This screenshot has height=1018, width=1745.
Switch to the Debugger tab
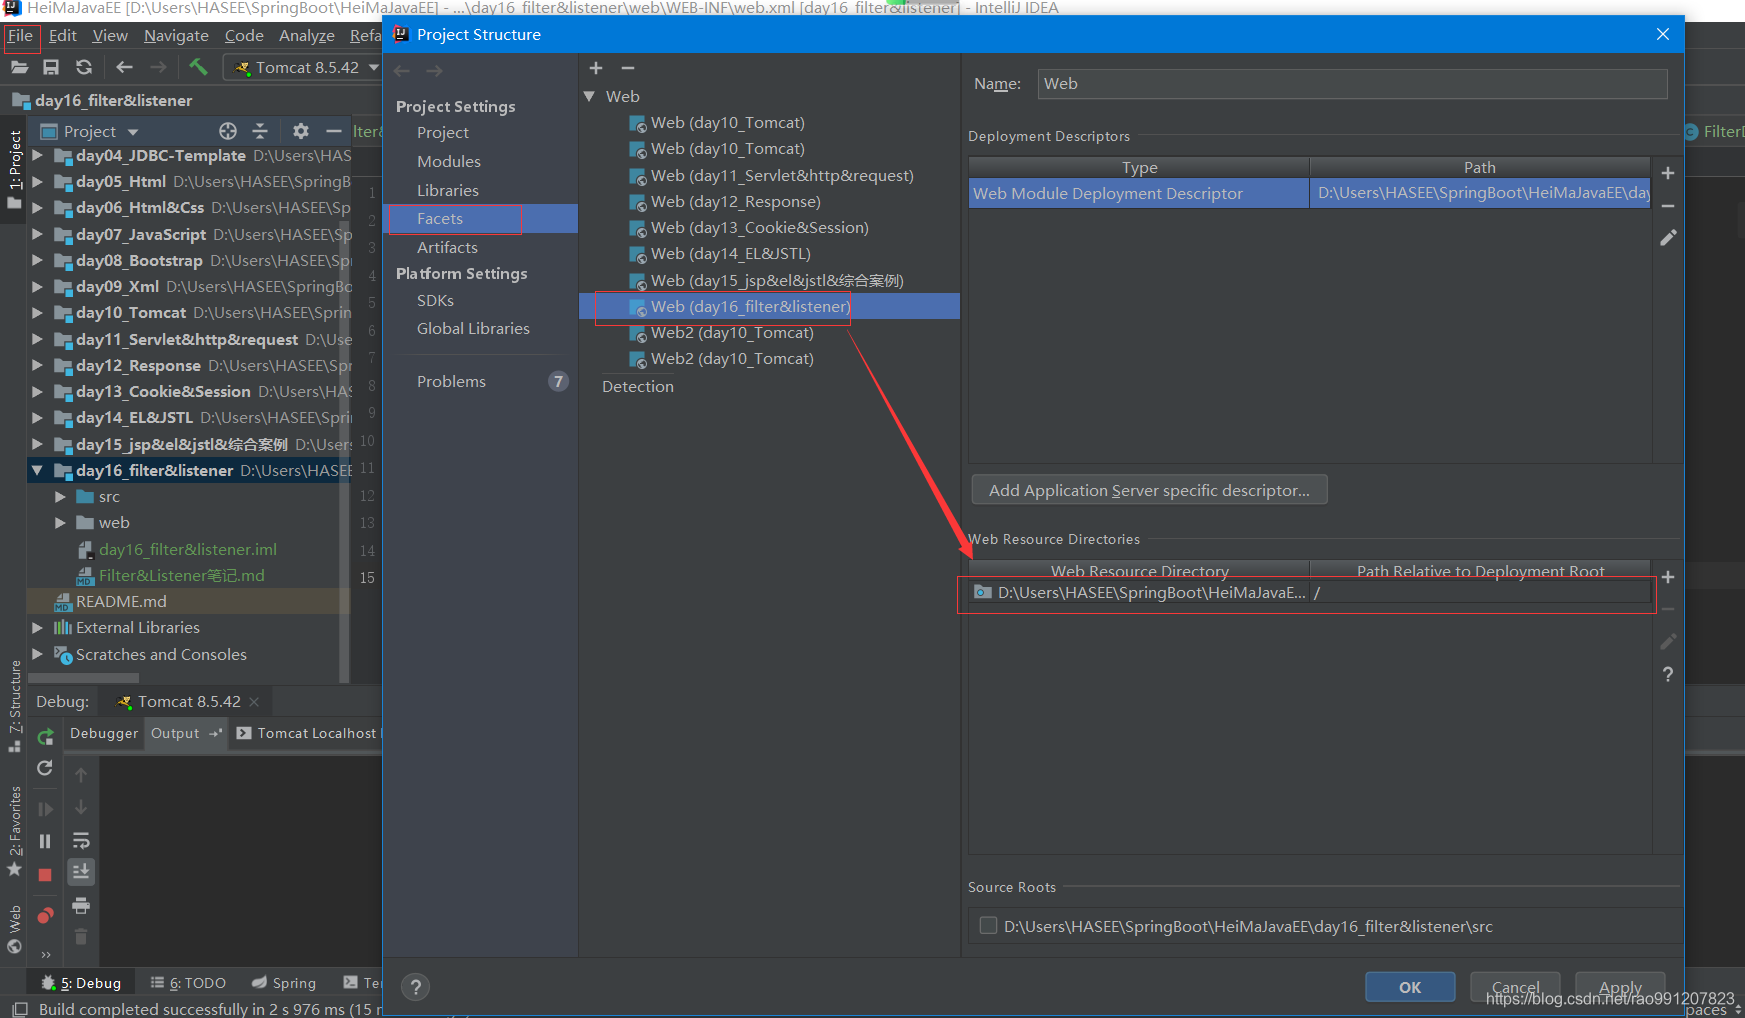pos(104,733)
